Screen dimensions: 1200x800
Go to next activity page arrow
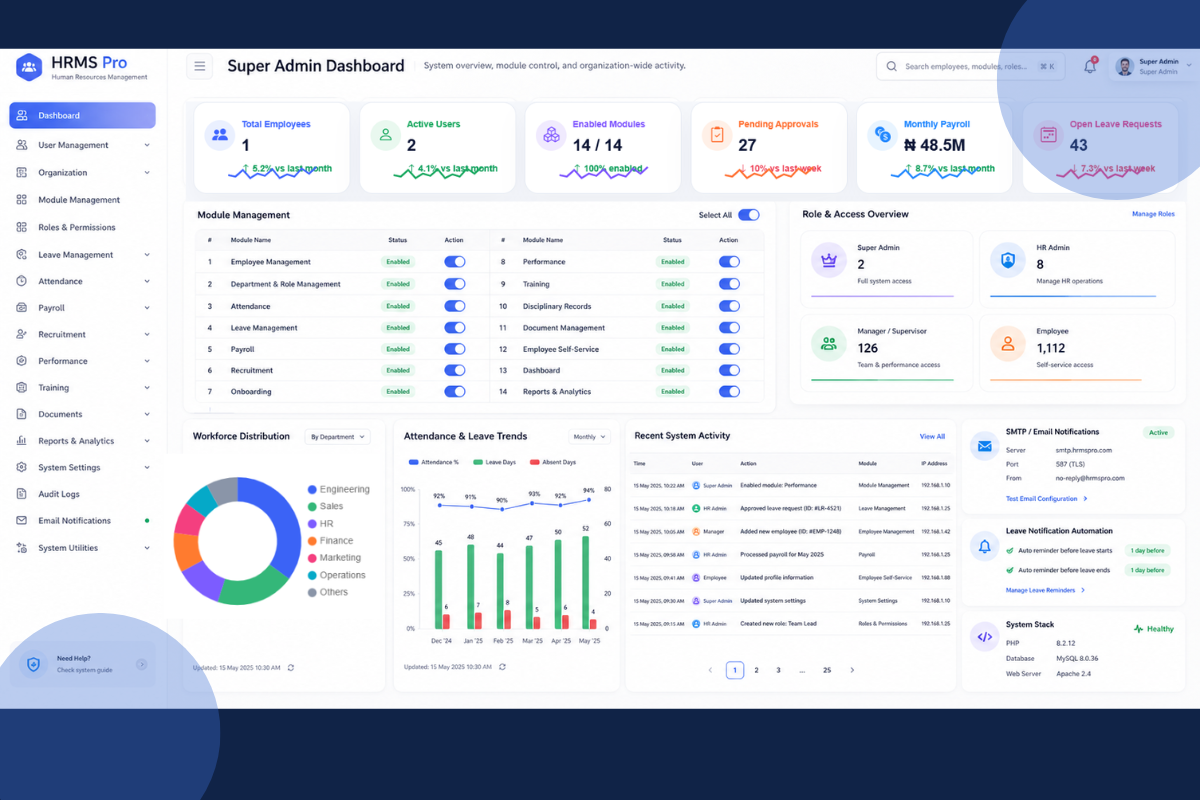(x=852, y=670)
